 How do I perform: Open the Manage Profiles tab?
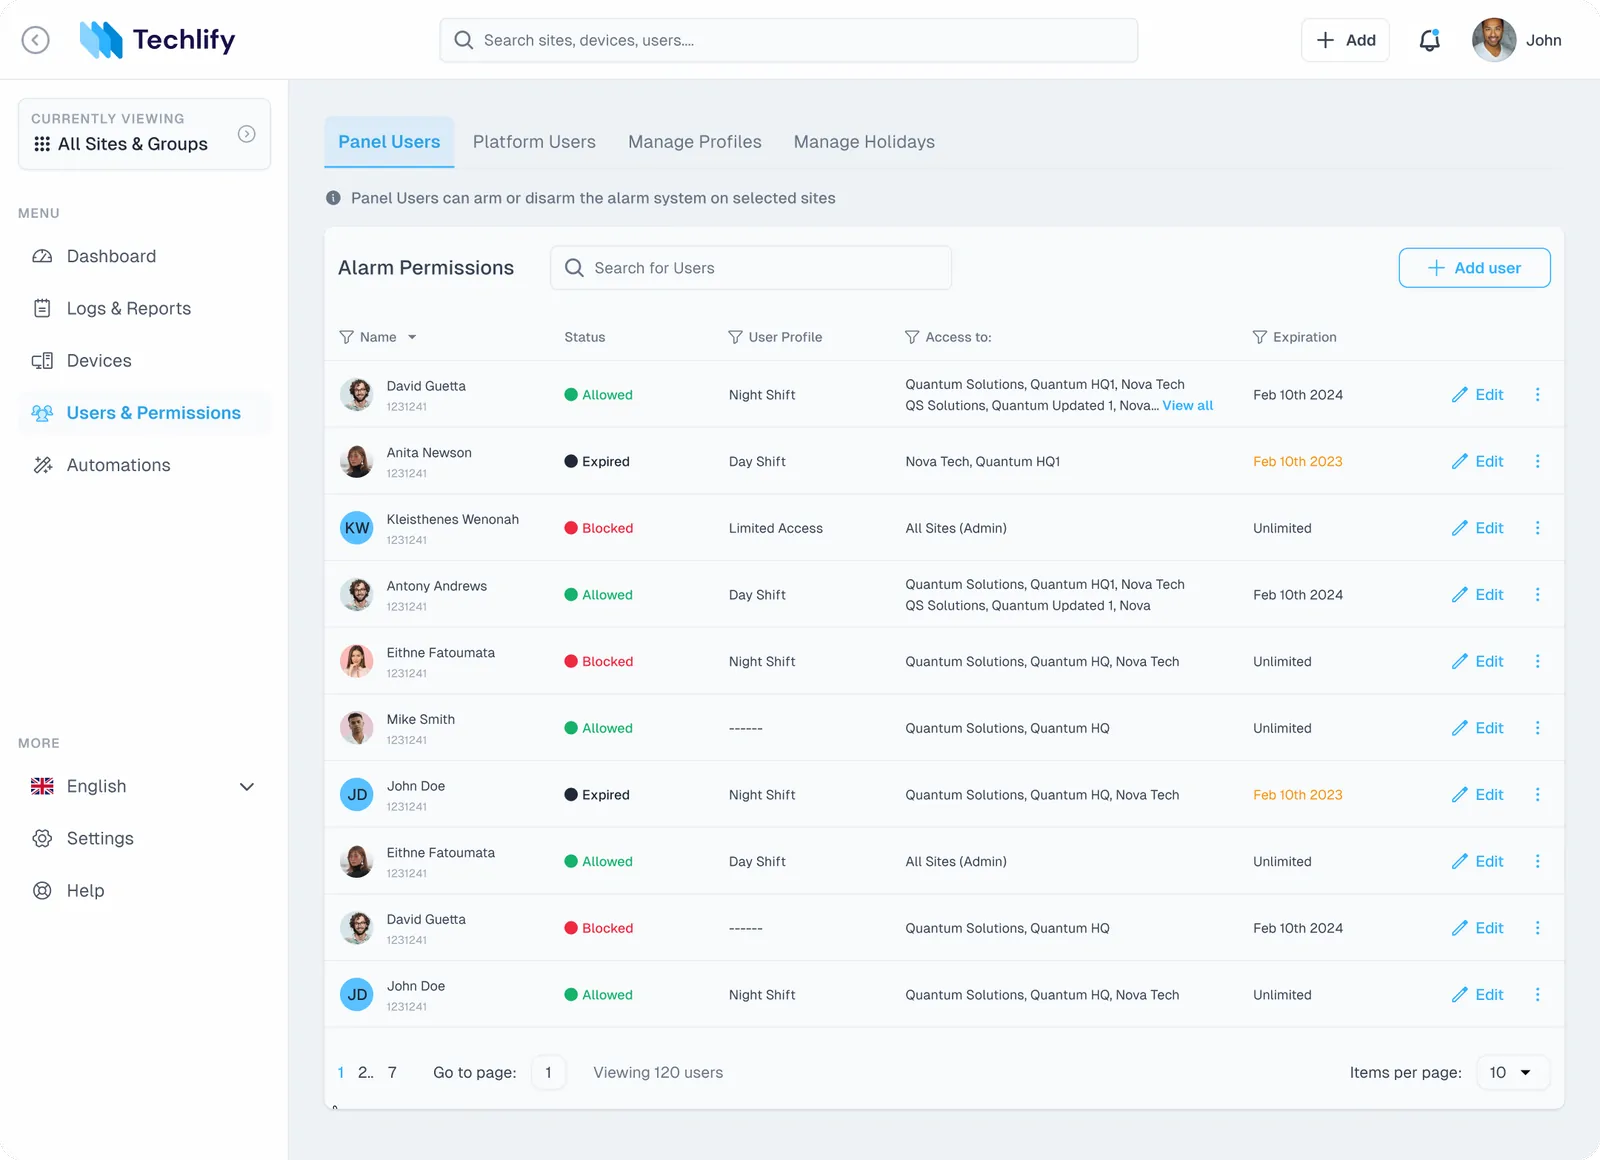pyautogui.click(x=695, y=142)
